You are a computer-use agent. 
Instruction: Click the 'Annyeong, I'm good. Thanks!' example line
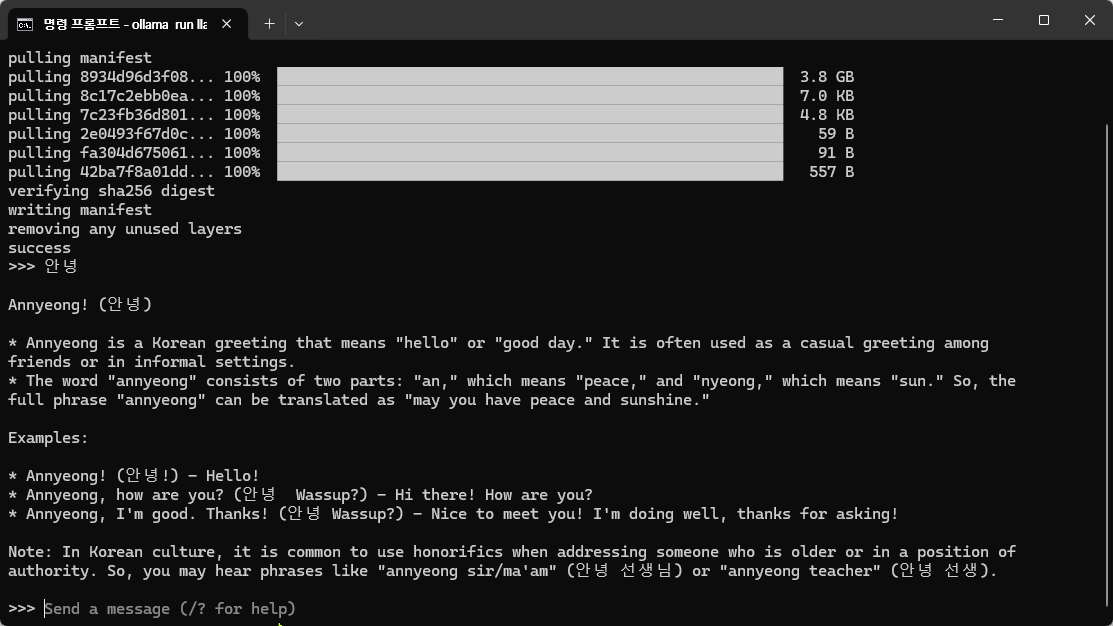tap(453, 514)
